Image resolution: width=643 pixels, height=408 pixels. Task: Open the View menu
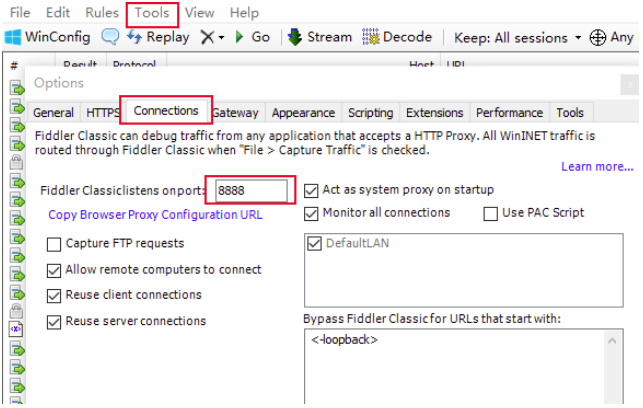point(199,13)
